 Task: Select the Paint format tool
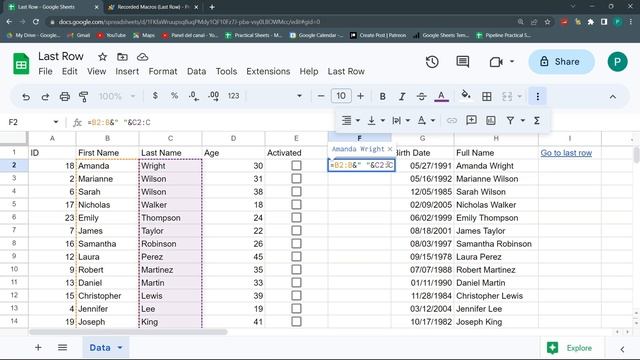(84, 97)
